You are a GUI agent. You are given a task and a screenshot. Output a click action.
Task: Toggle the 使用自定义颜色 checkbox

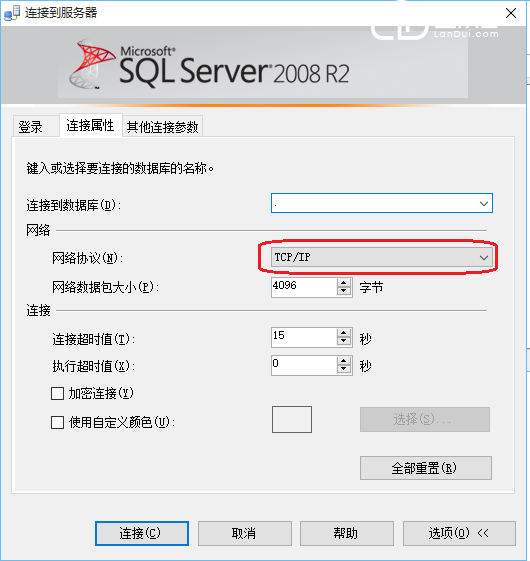[58, 422]
